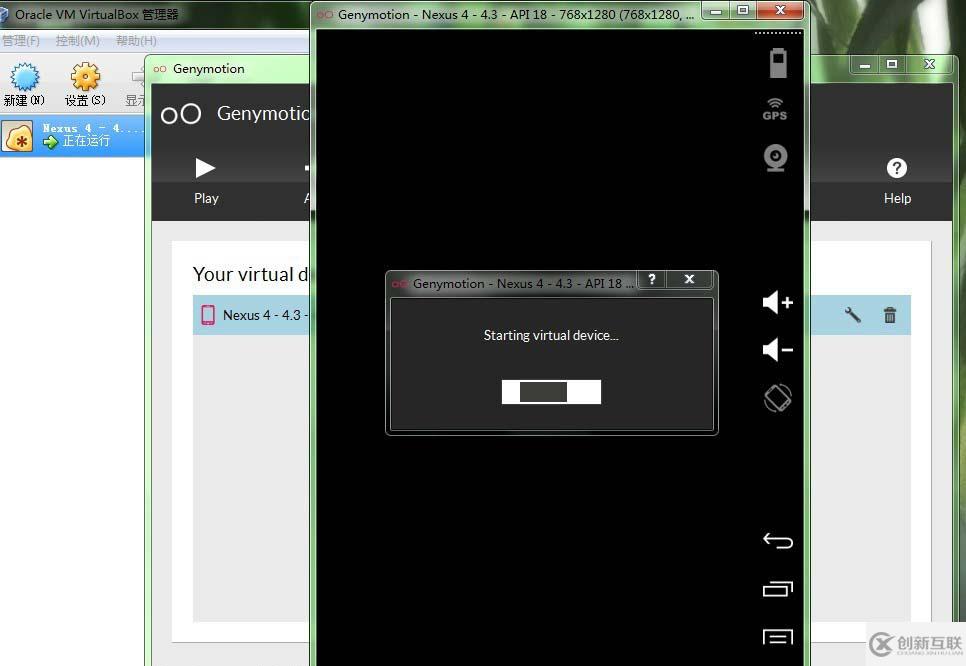The height and width of the screenshot is (666, 966).
Task: Click the Android back navigation icon
Action: pyautogui.click(x=777, y=540)
